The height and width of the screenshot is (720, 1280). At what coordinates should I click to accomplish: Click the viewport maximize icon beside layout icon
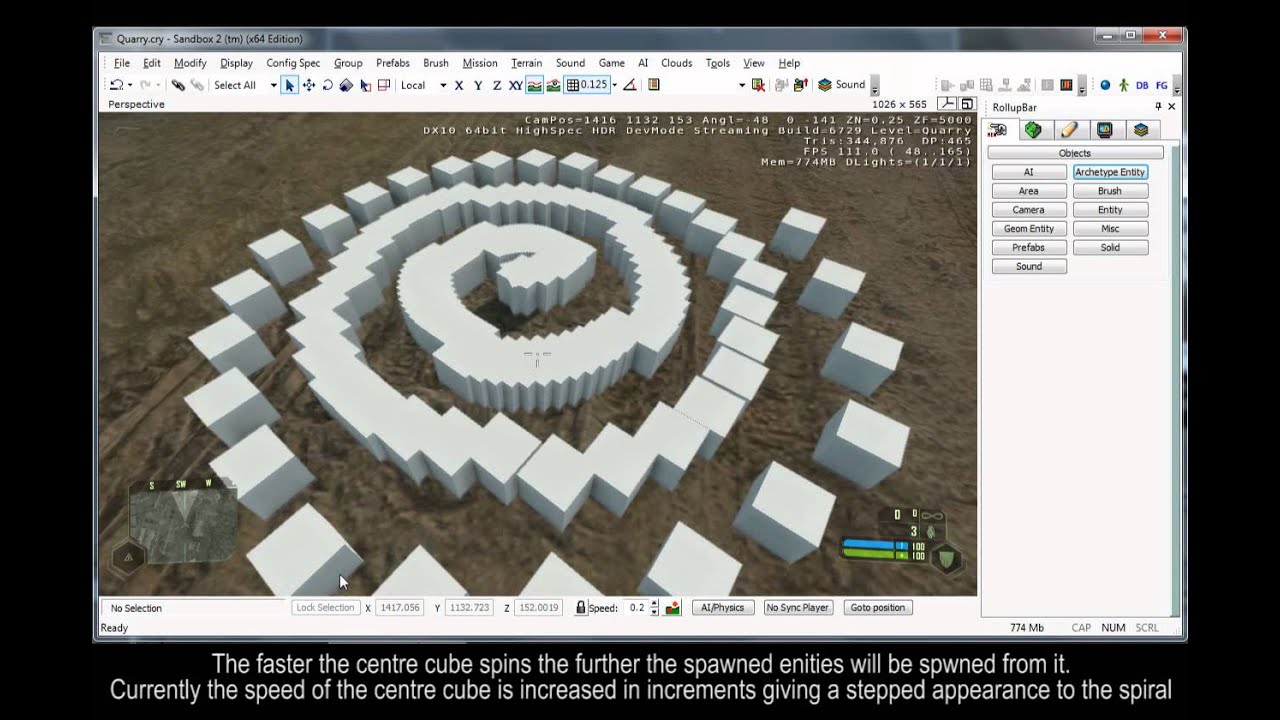(x=967, y=104)
